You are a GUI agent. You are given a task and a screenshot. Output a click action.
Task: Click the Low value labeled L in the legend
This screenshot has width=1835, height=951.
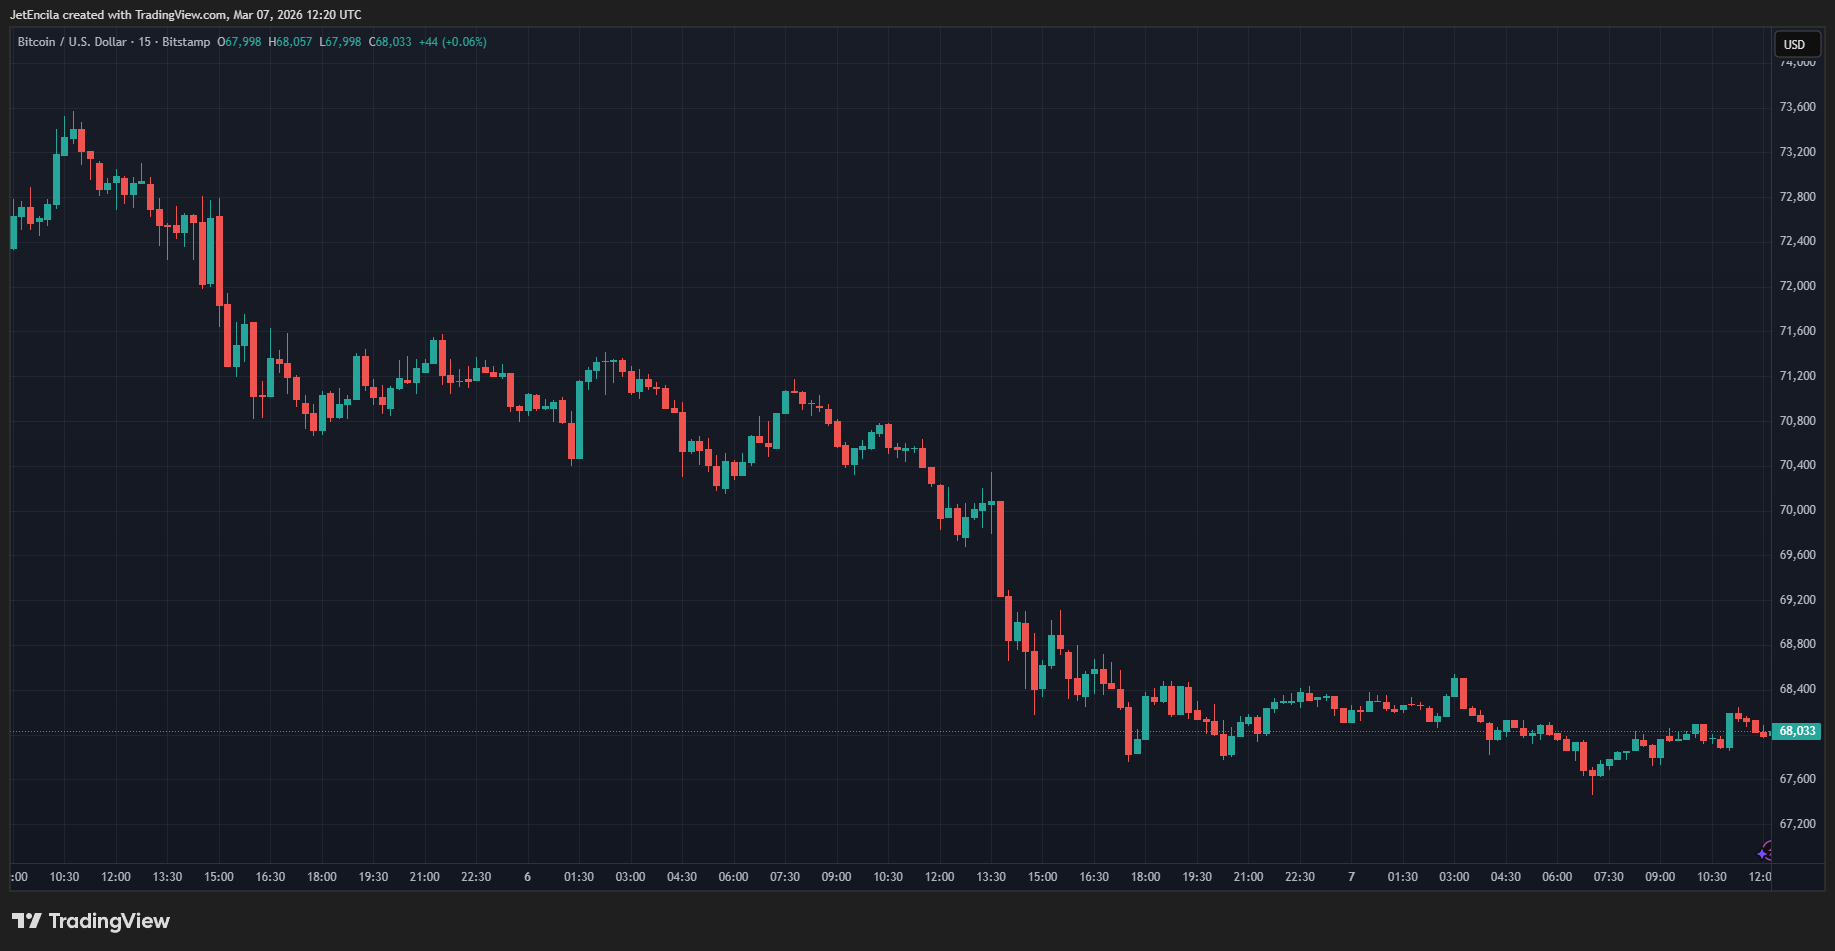[x=340, y=42]
